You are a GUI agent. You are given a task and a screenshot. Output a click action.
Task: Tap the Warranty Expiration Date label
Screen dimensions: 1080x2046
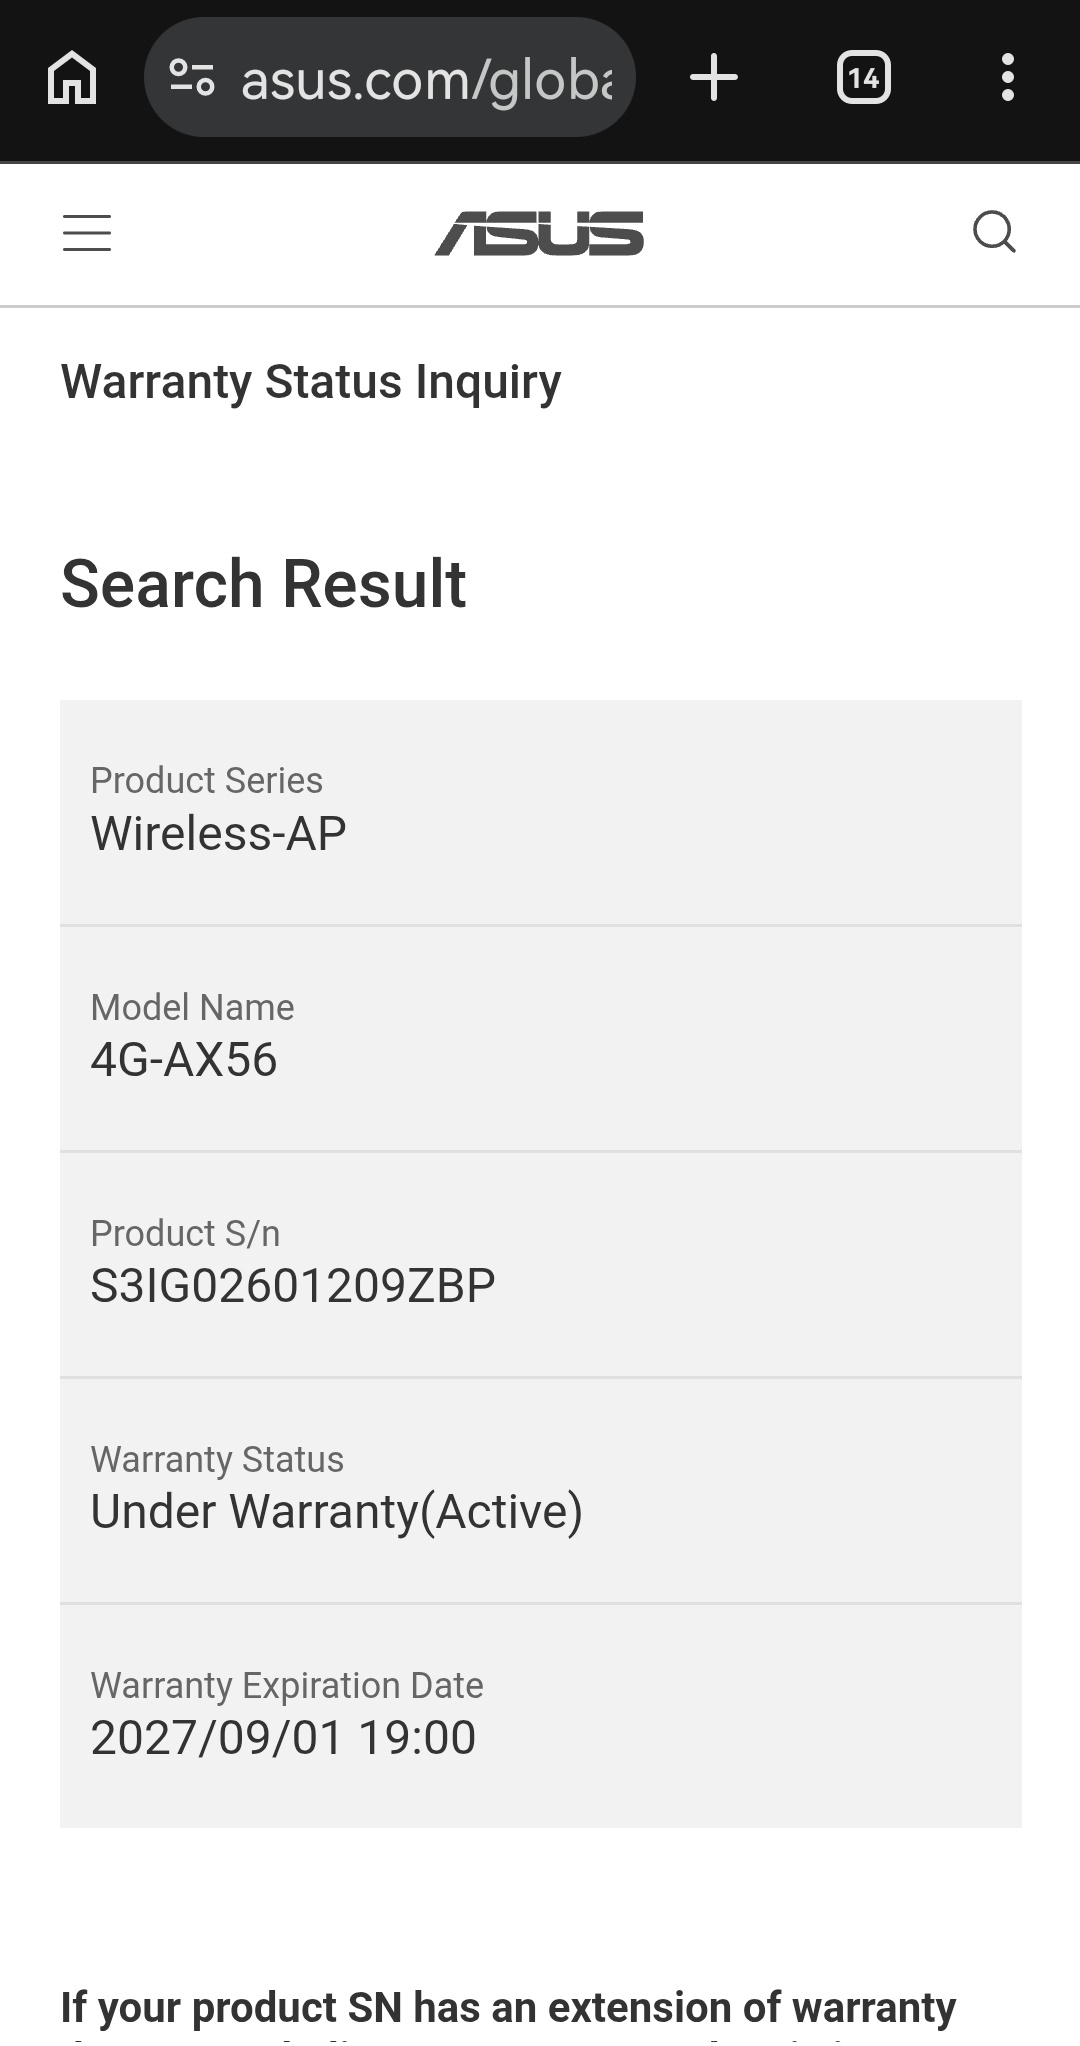click(287, 1685)
